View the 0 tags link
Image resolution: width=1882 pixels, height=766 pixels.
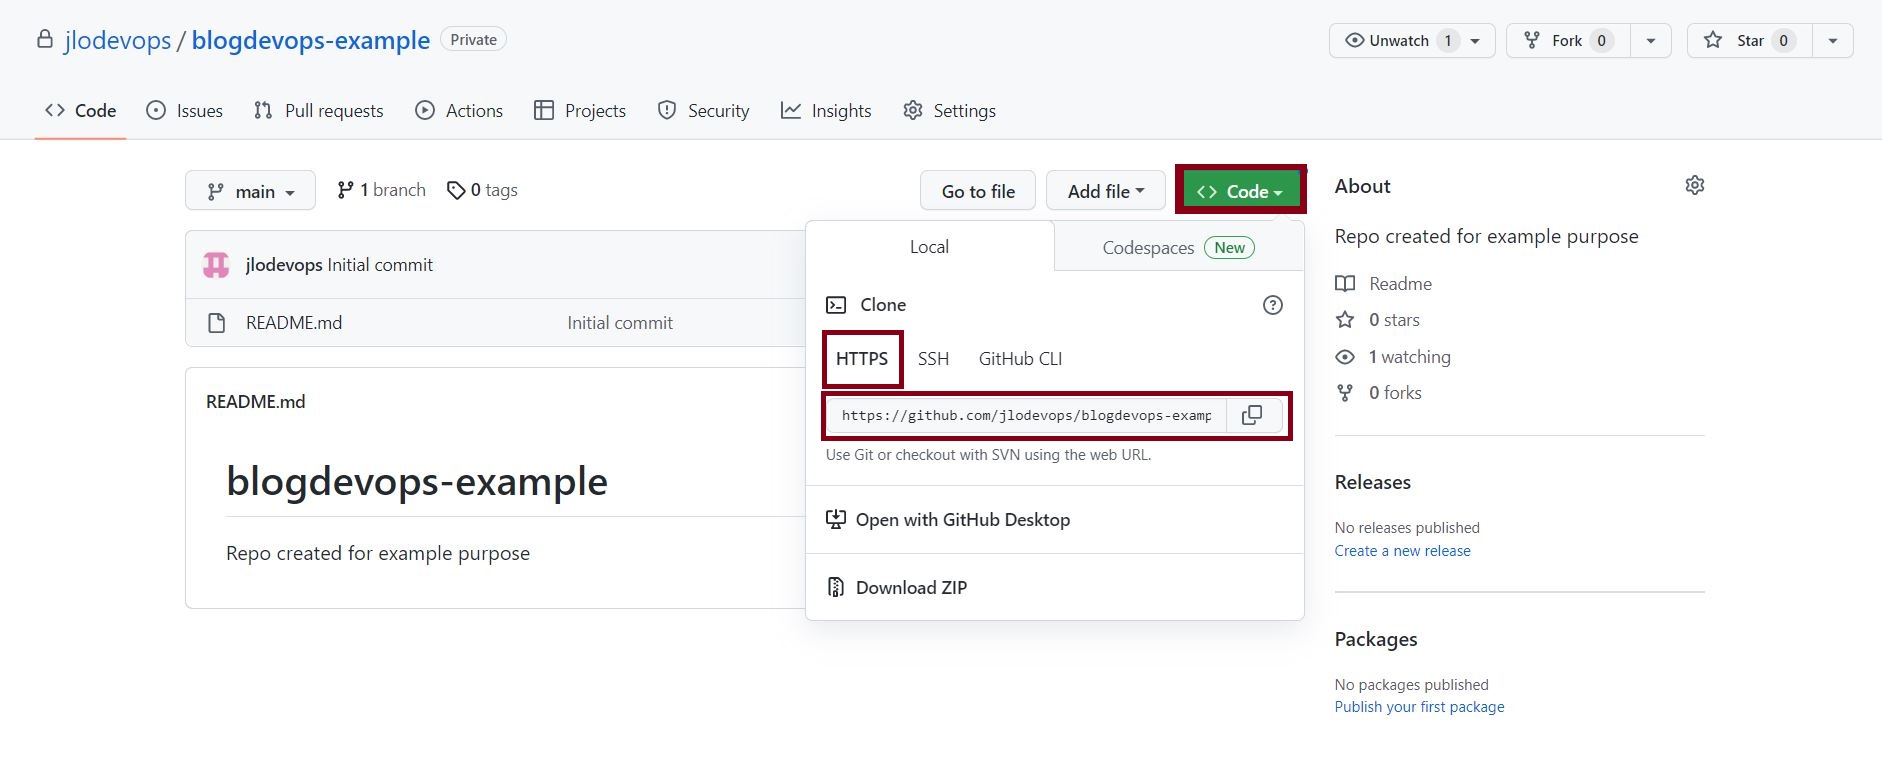(483, 190)
